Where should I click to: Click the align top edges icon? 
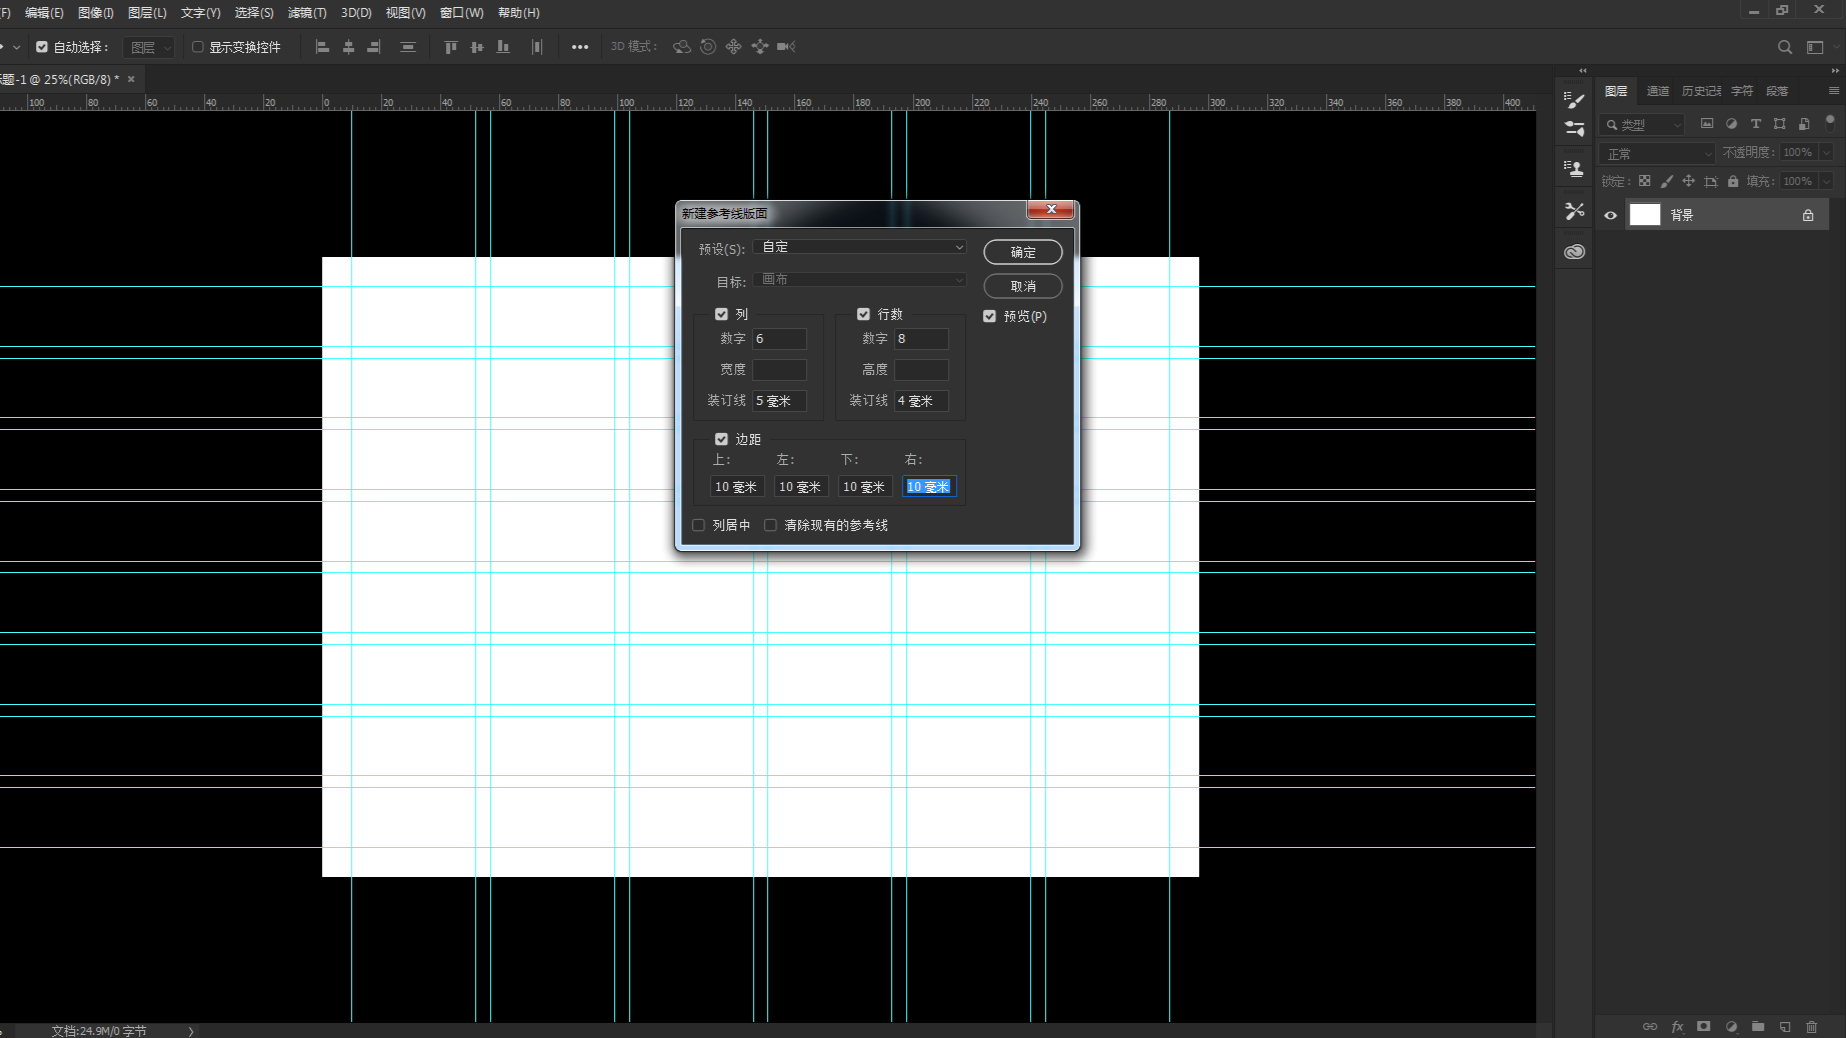(x=451, y=47)
